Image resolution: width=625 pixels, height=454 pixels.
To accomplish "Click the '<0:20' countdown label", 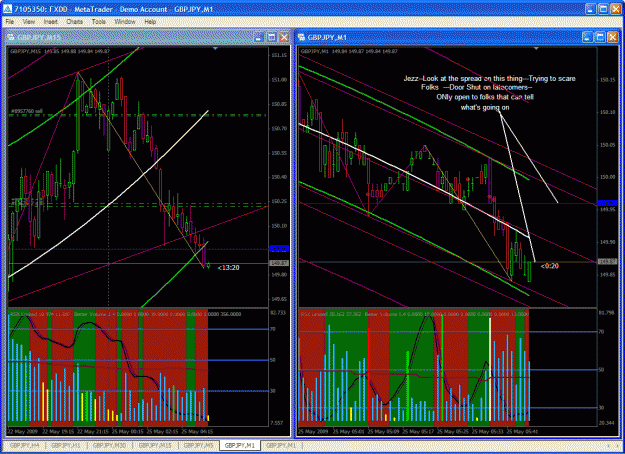I will click(x=549, y=266).
